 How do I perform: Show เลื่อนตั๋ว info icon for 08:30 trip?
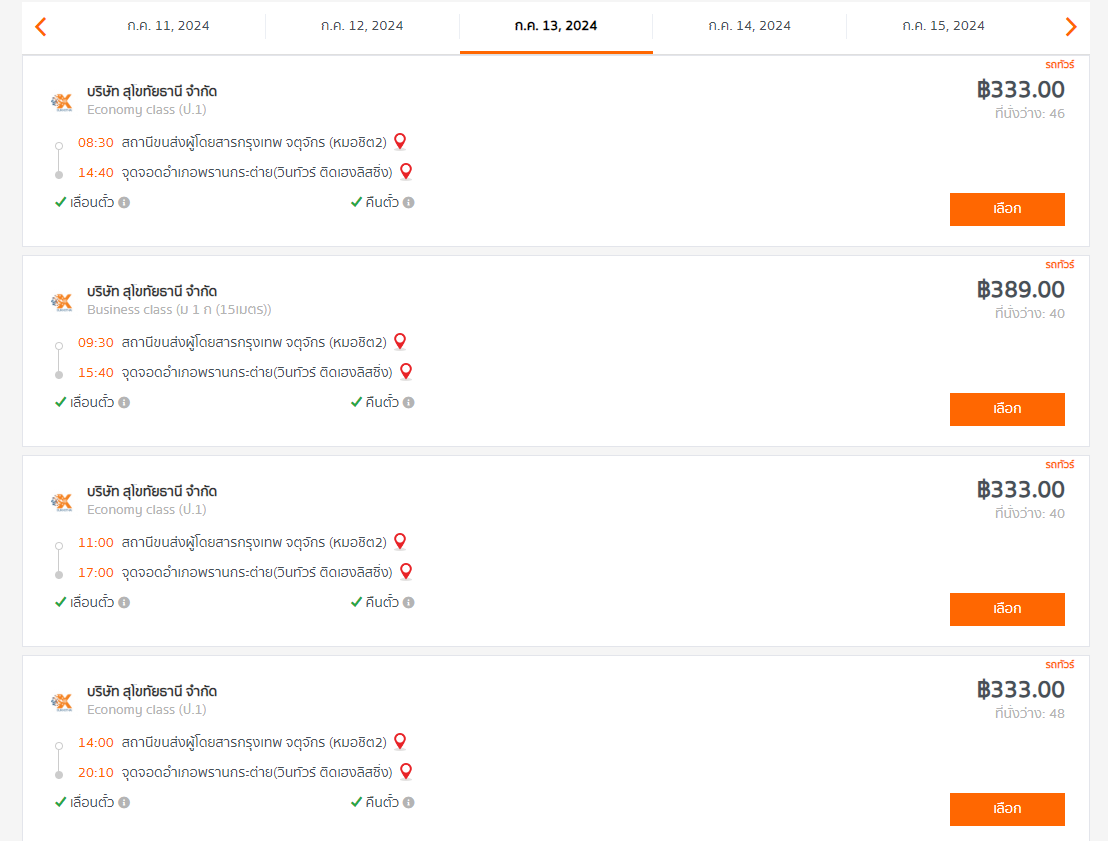(x=124, y=203)
